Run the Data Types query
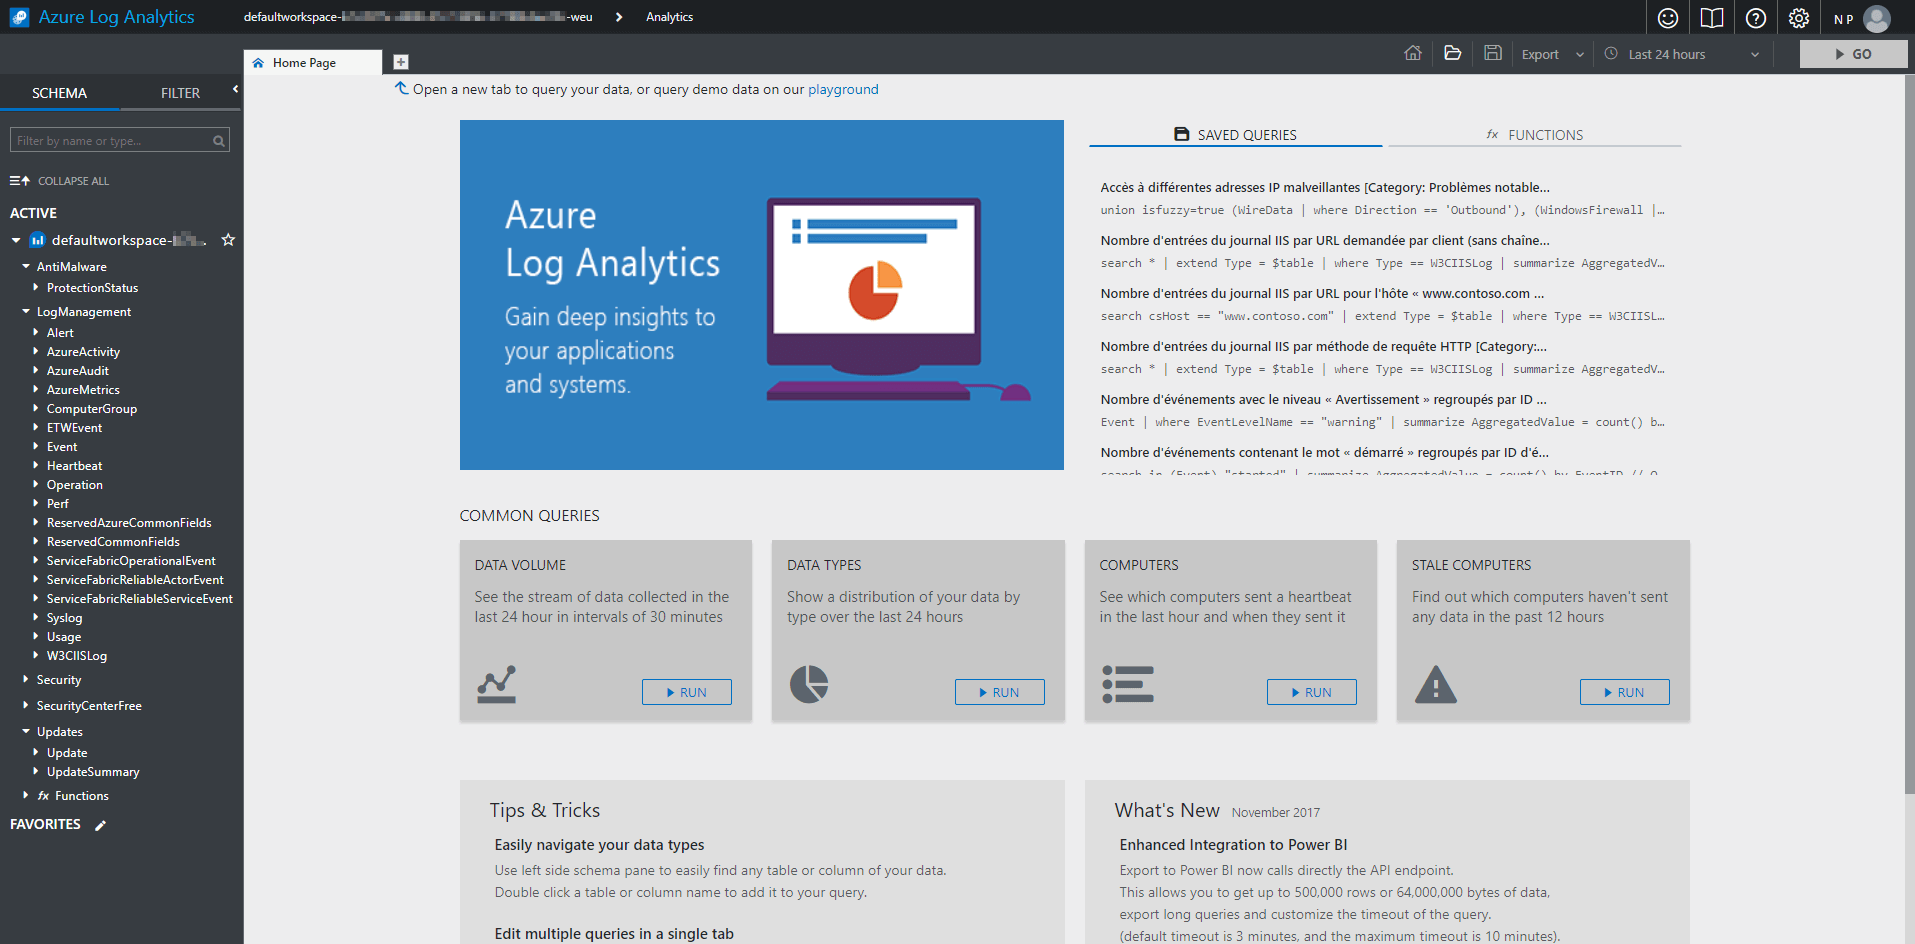 1000,692
